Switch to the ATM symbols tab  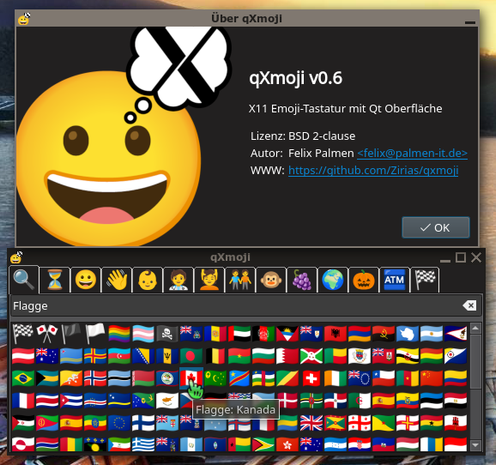click(x=394, y=280)
